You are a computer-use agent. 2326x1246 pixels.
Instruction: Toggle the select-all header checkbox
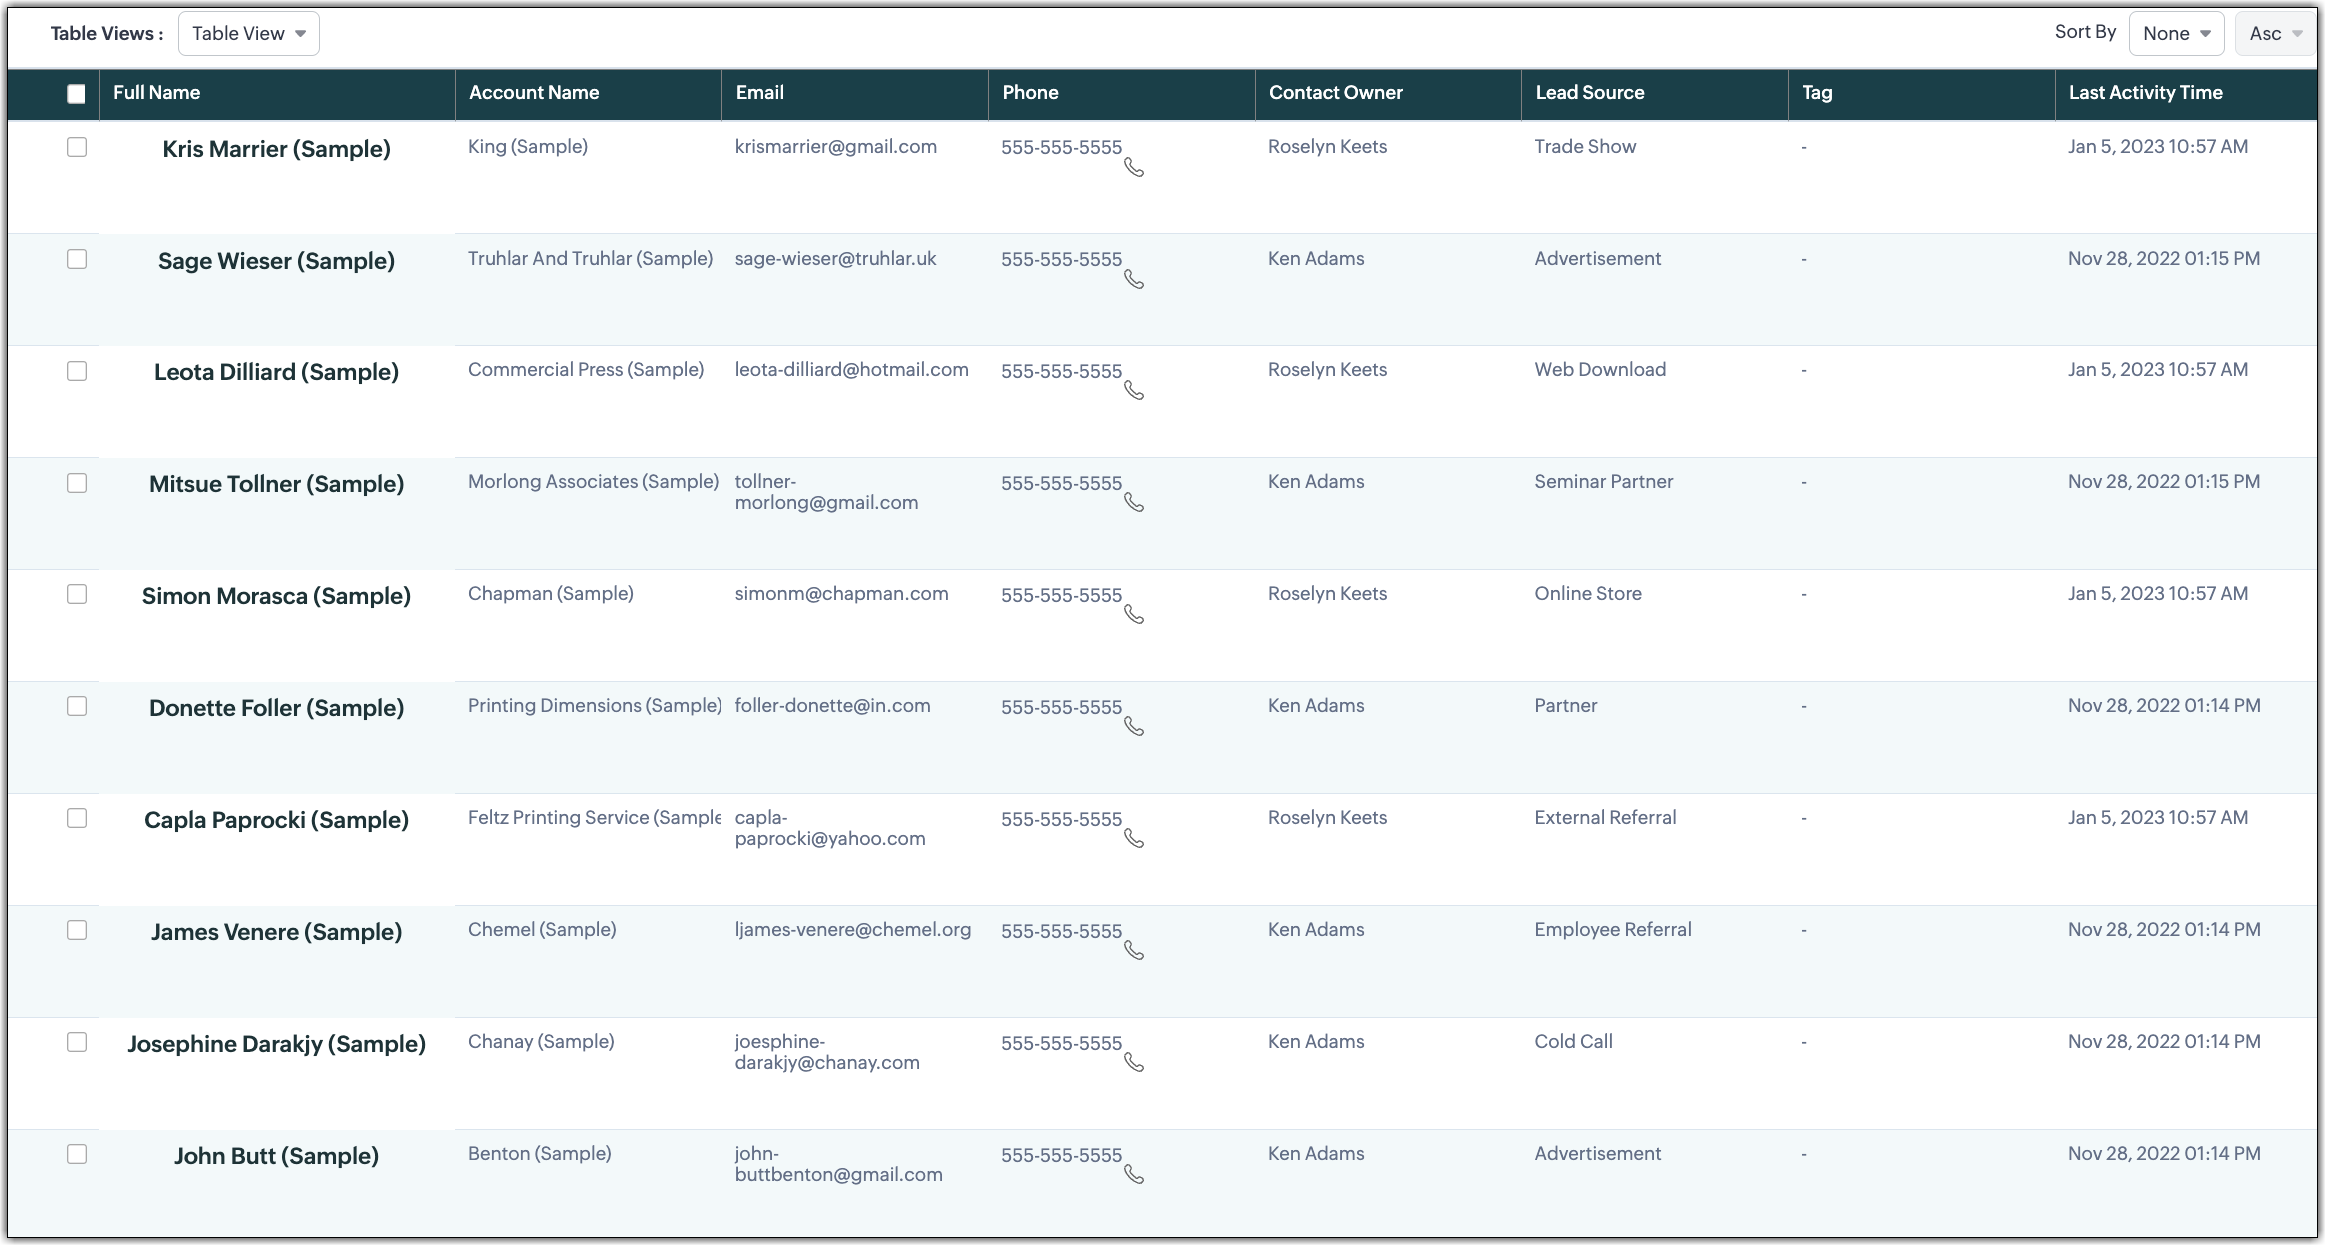pos(76,94)
